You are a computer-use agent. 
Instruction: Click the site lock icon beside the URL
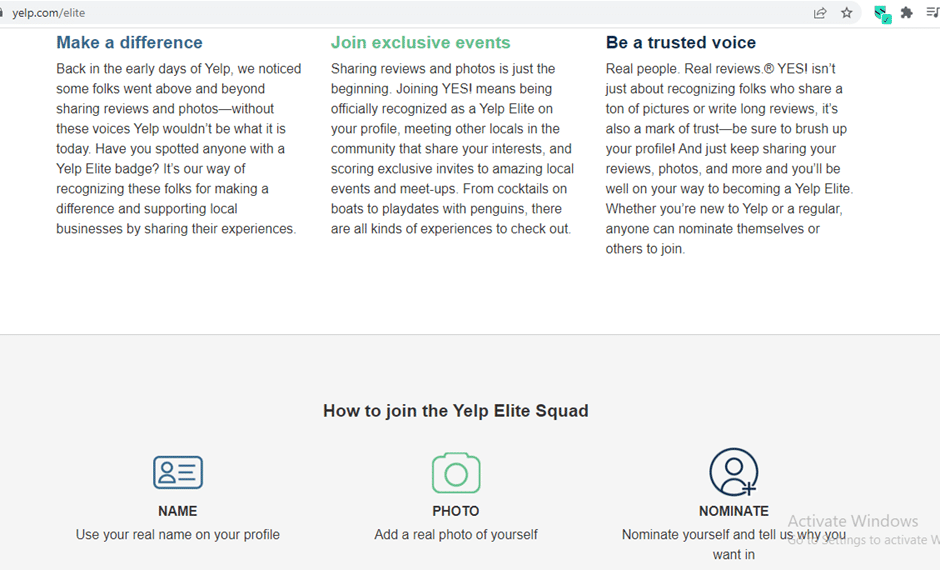2,13
